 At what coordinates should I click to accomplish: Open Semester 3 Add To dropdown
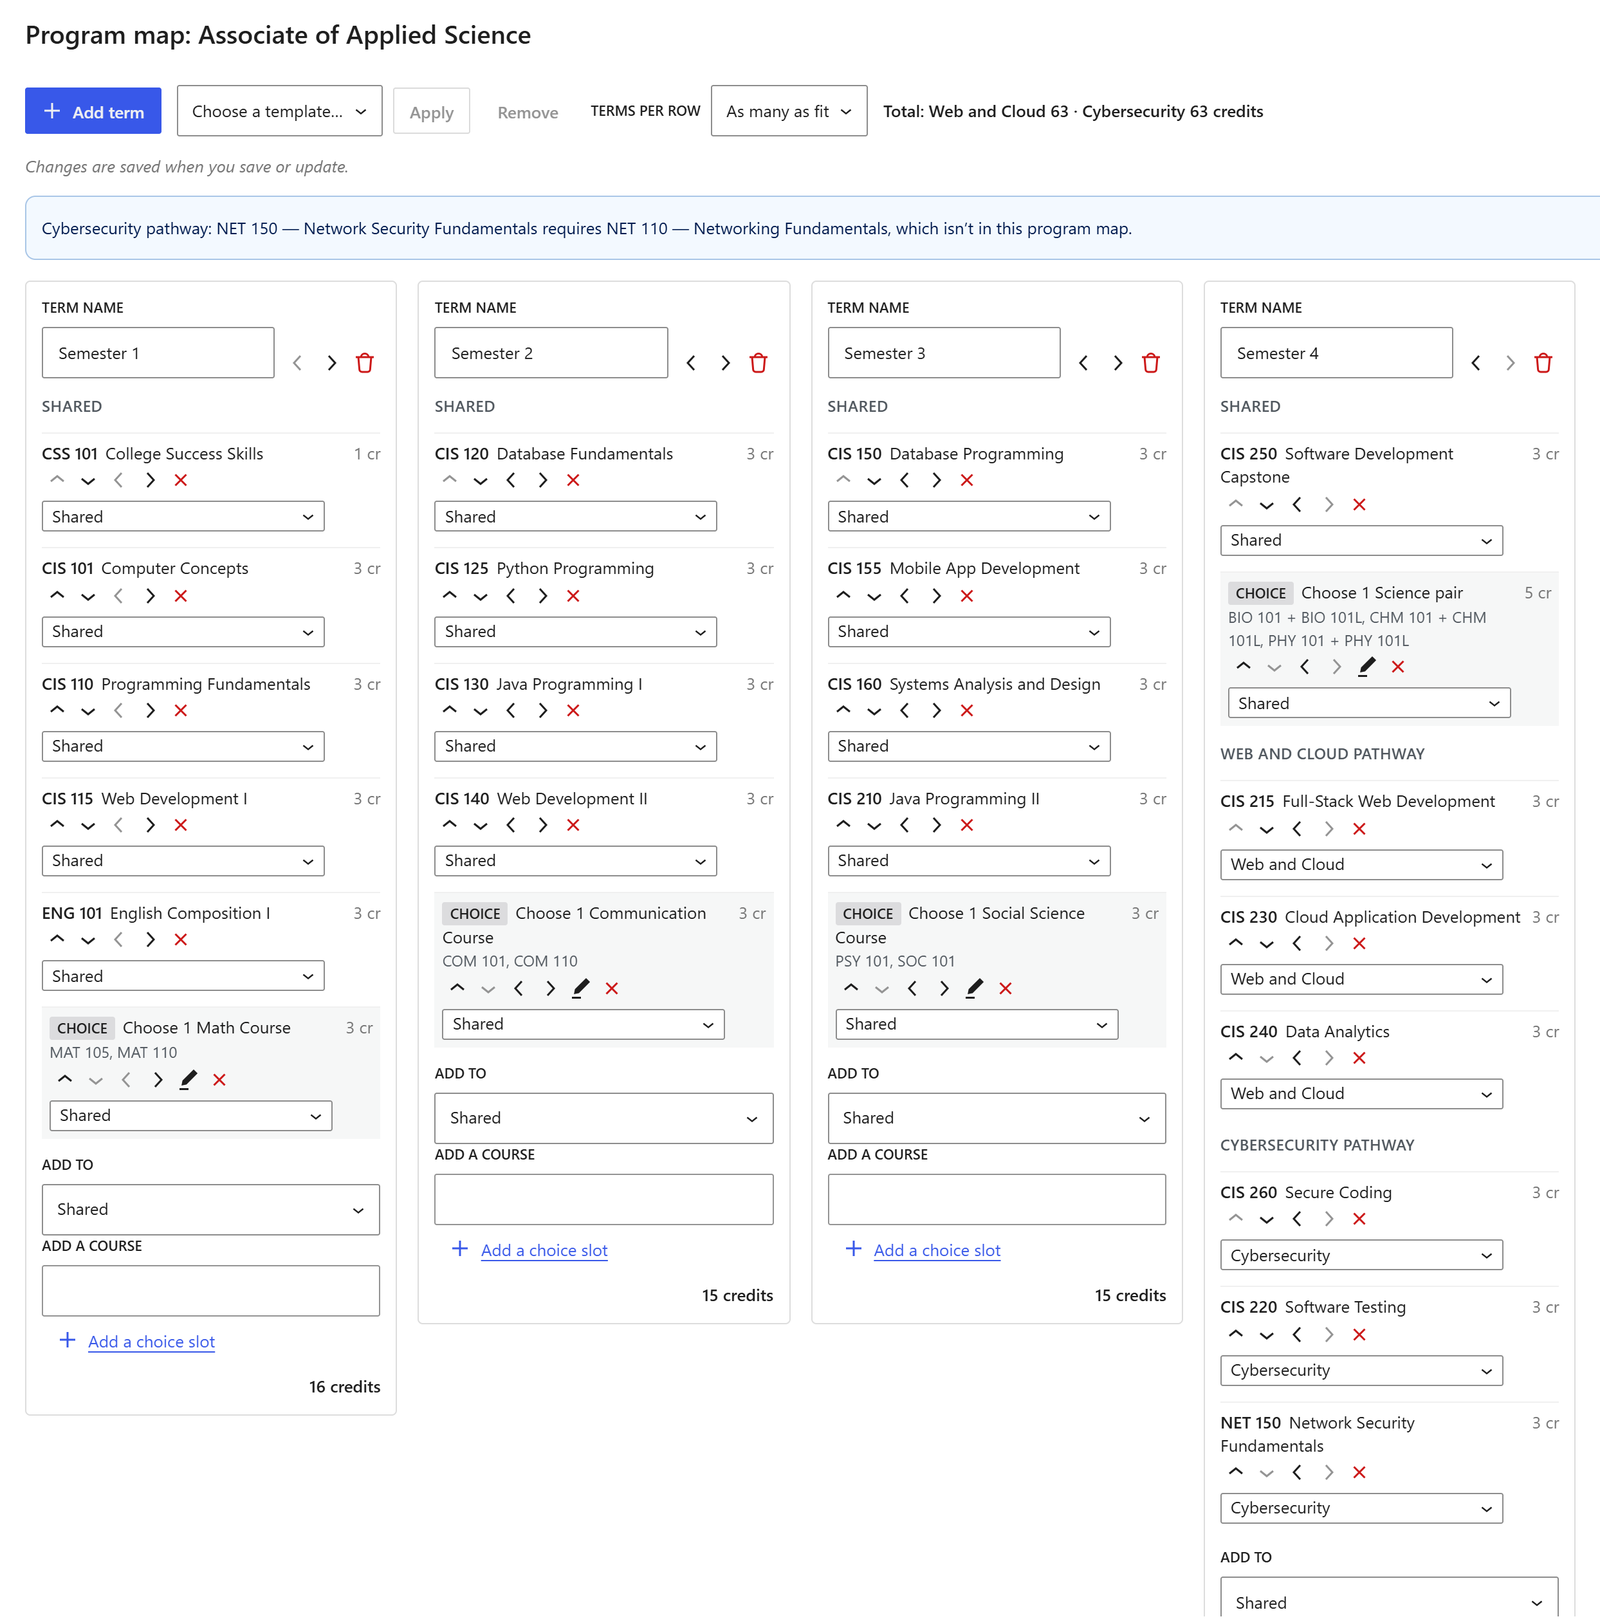tap(997, 1118)
